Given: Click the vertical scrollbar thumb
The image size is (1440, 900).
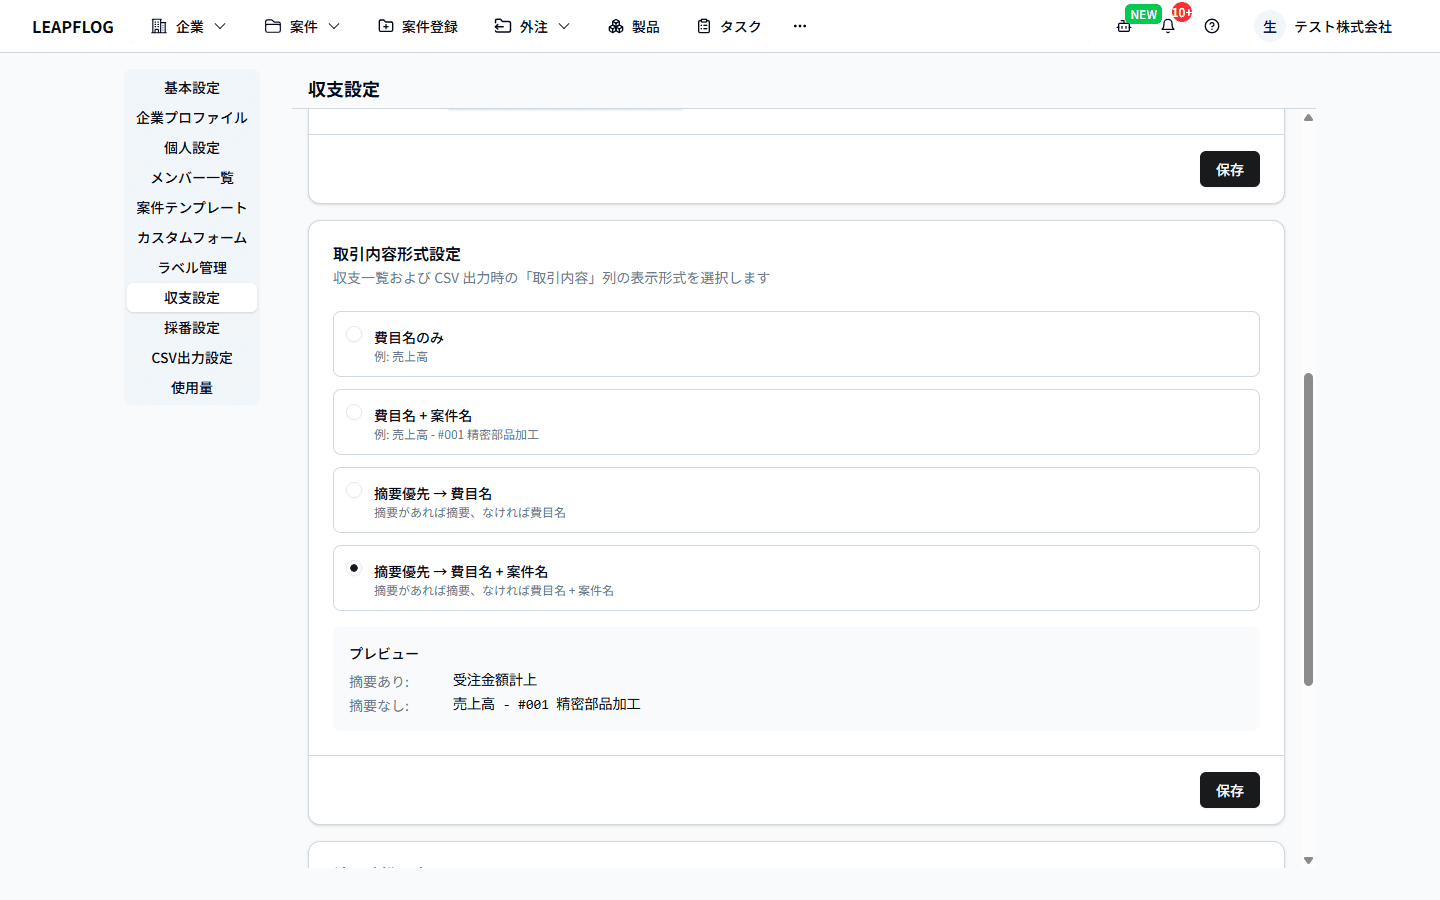Looking at the screenshot, I should click(x=1308, y=530).
